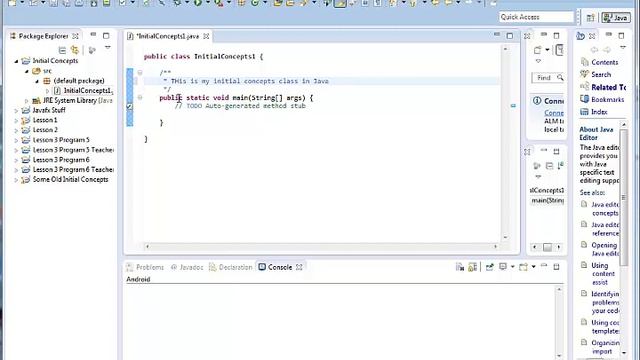This screenshot has width=640, height=360.
Task: Open the Javadoc tab
Action: pos(187,267)
